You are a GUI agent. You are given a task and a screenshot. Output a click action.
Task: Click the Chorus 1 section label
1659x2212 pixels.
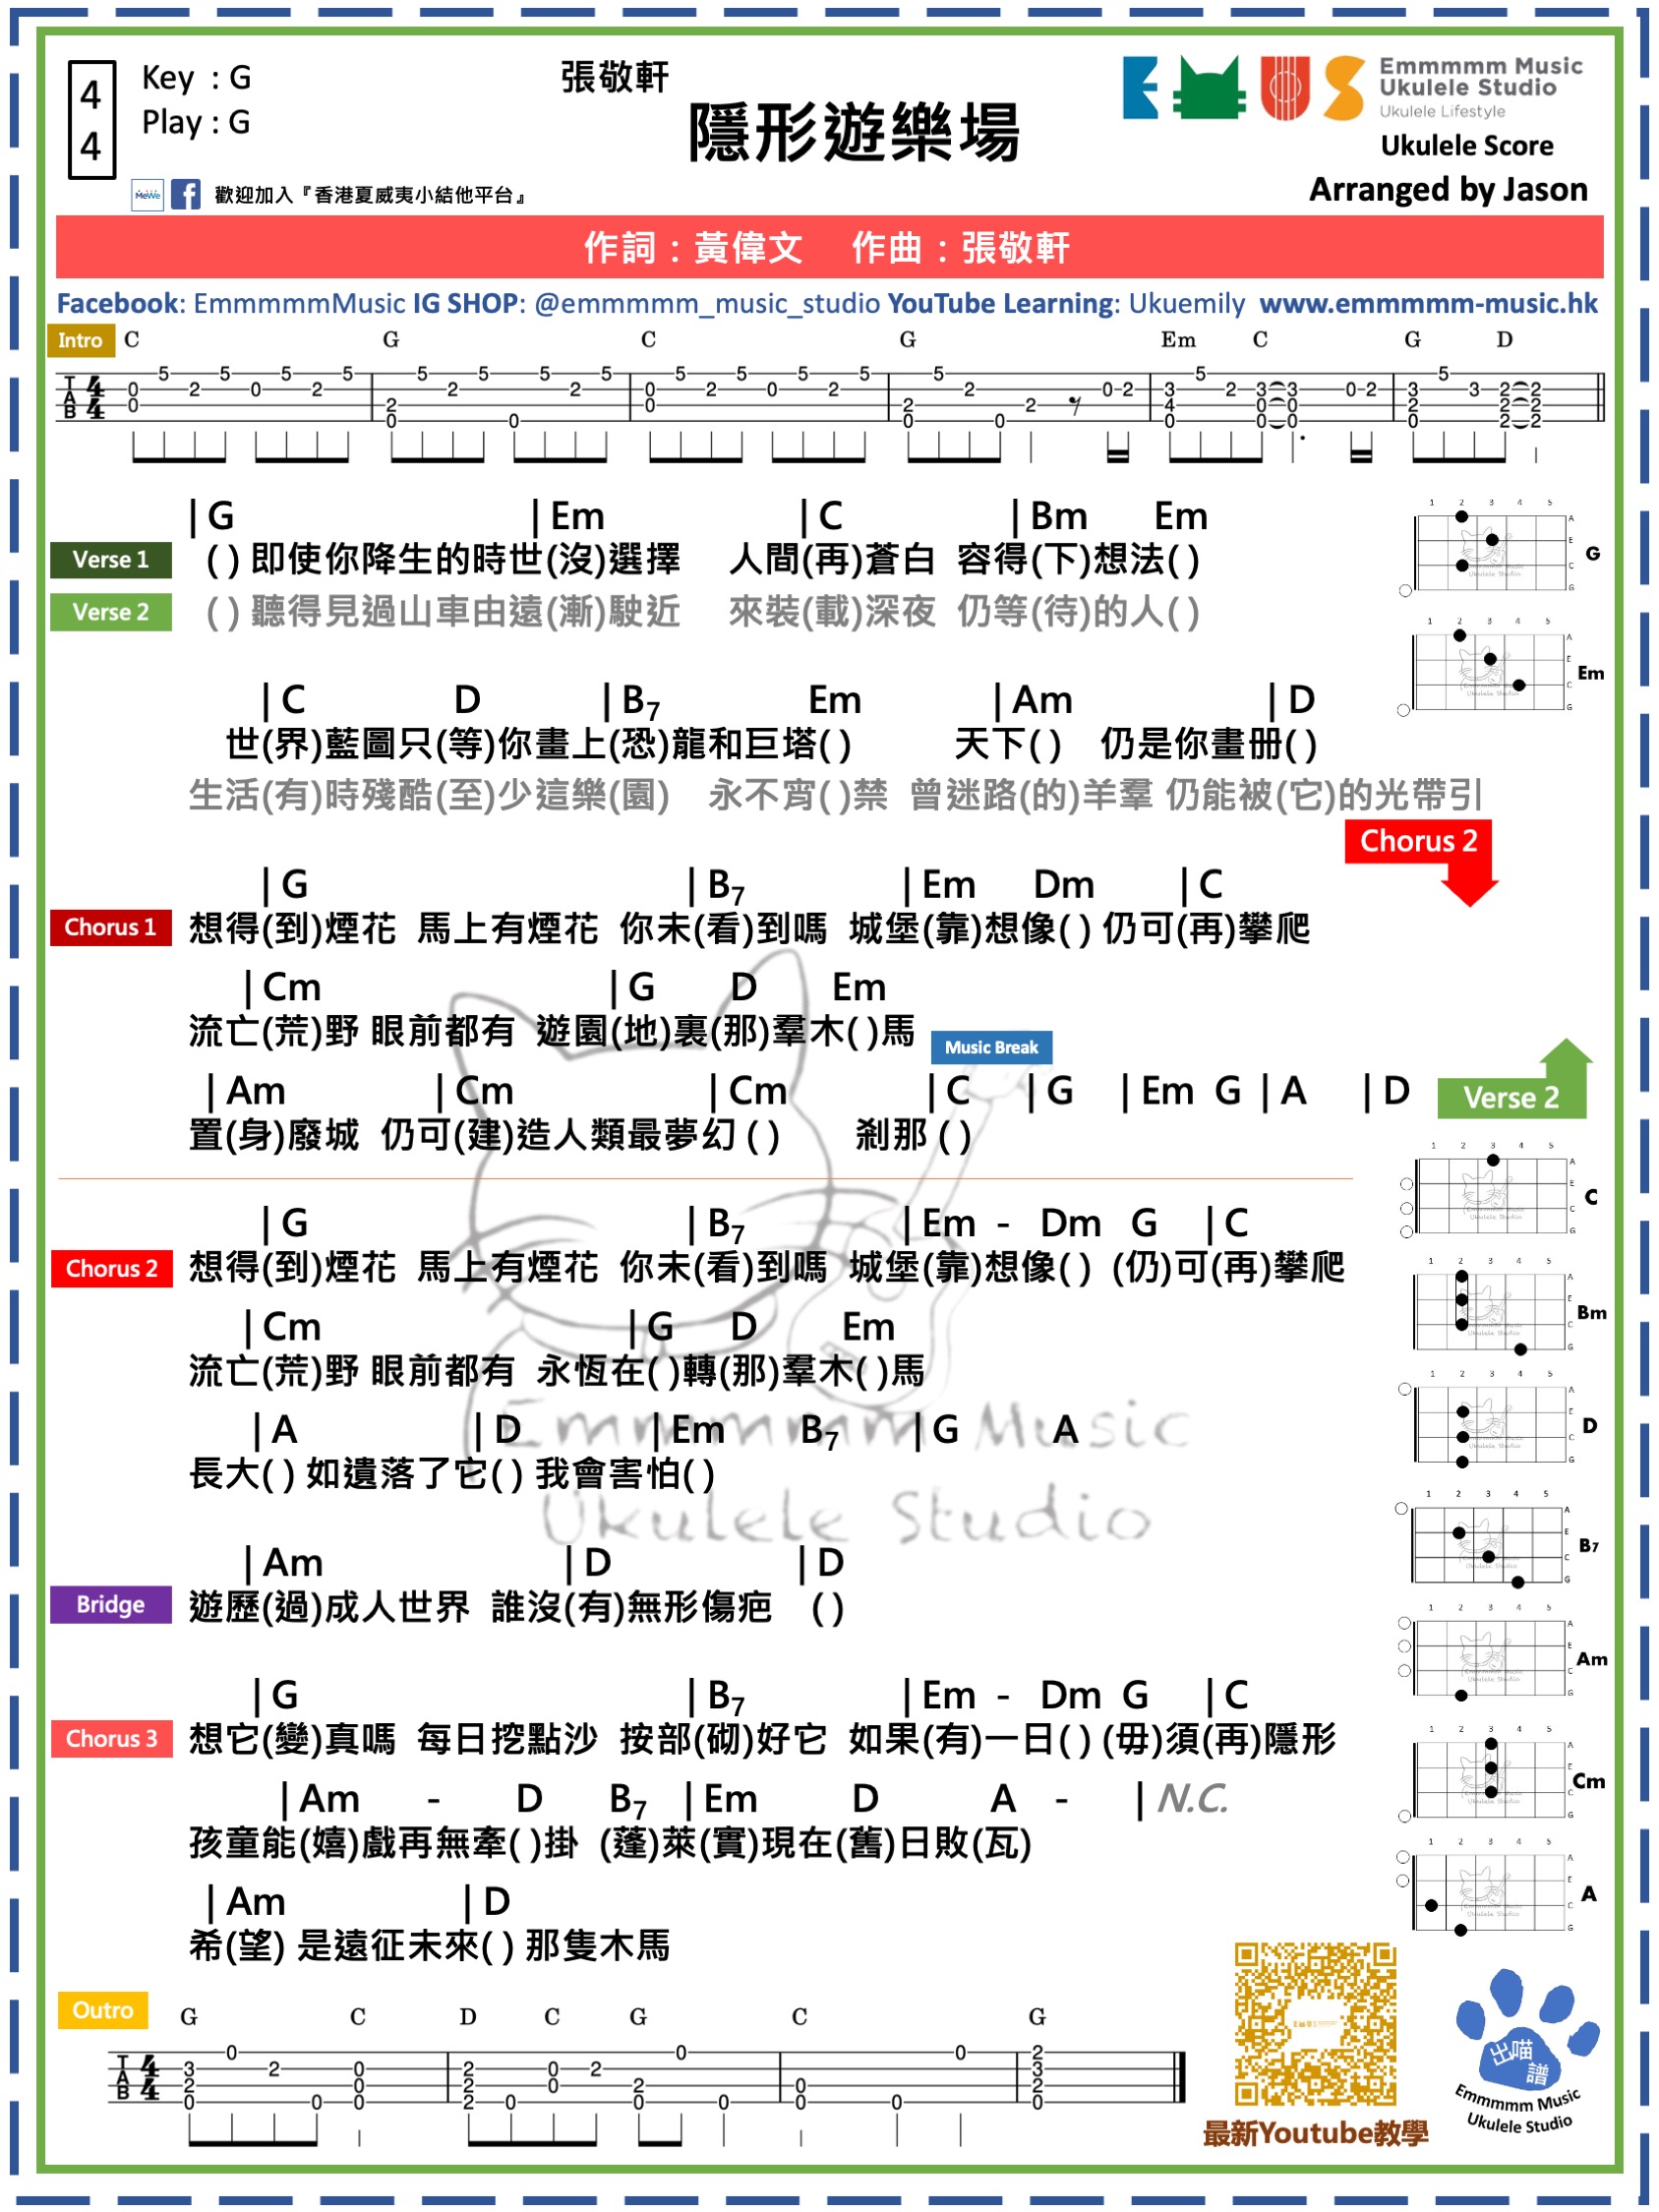(110, 927)
